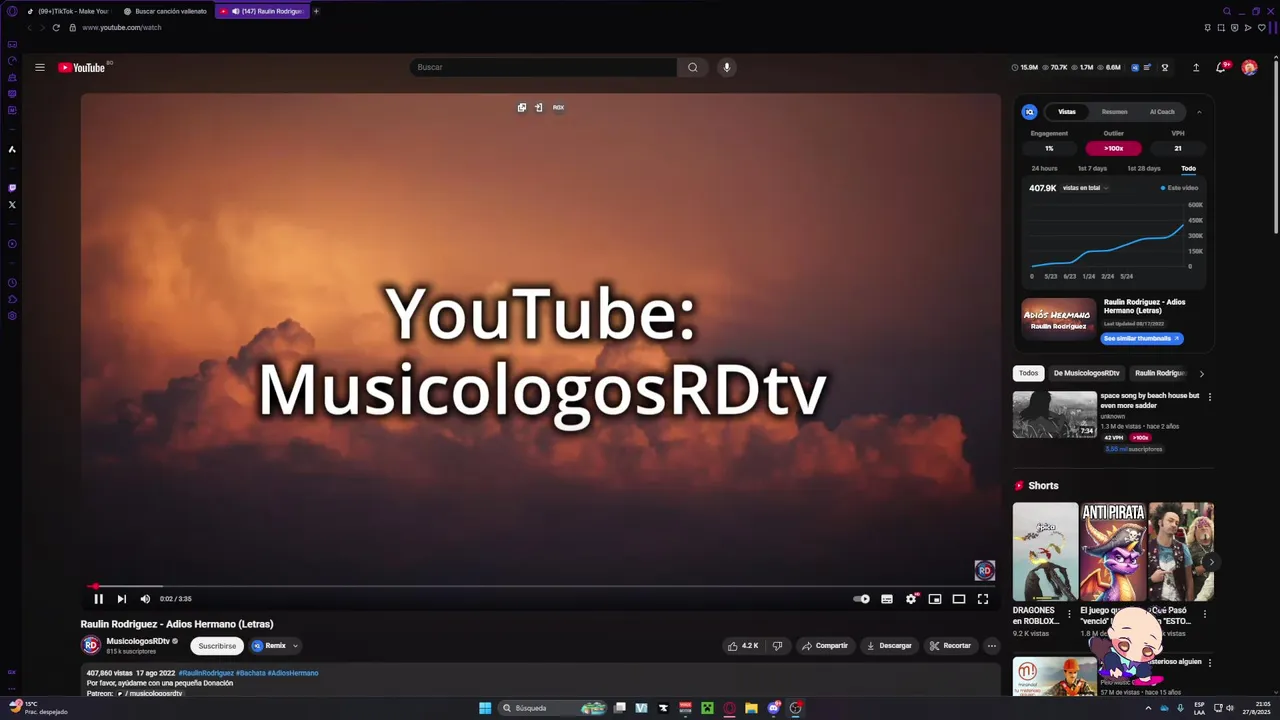Select the 24 hours range
The image size is (1280, 720).
pyautogui.click(x=1044, y=168)
